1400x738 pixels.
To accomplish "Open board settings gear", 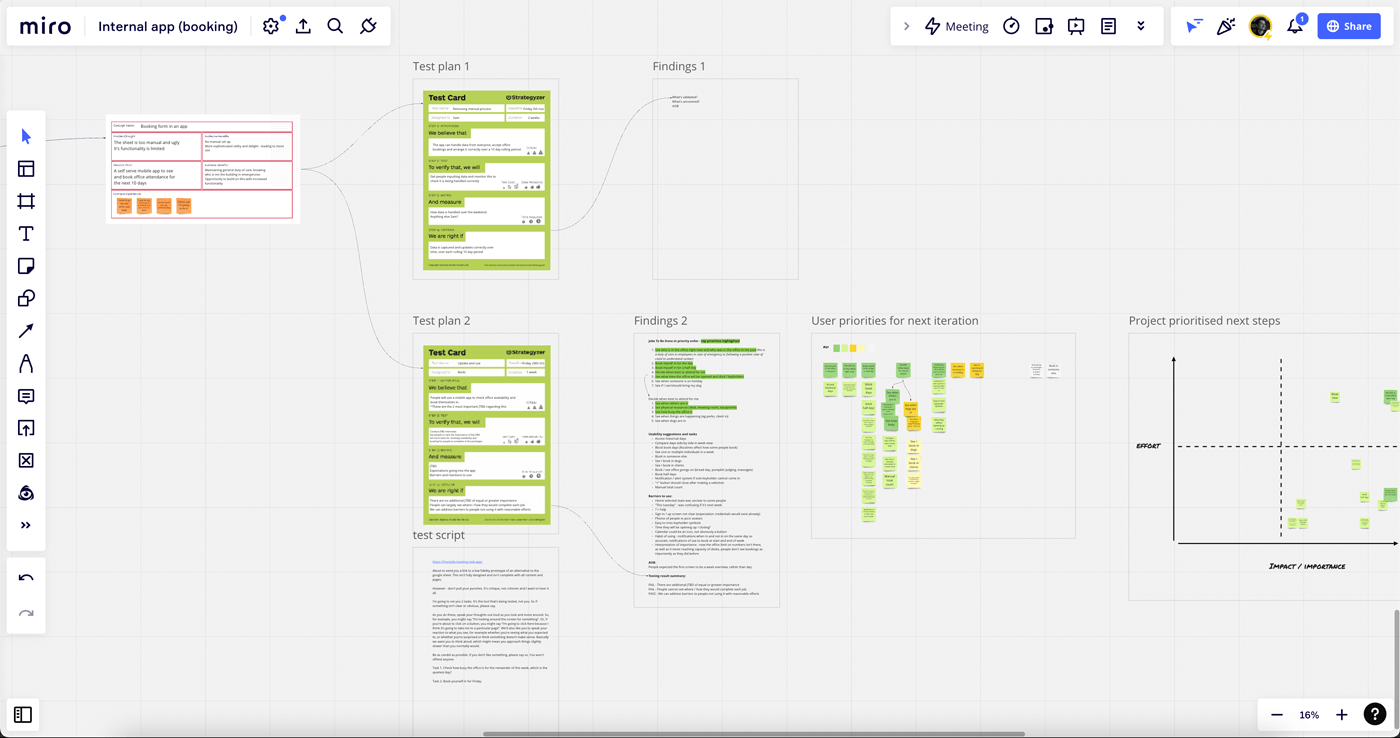I will (271, 26).
